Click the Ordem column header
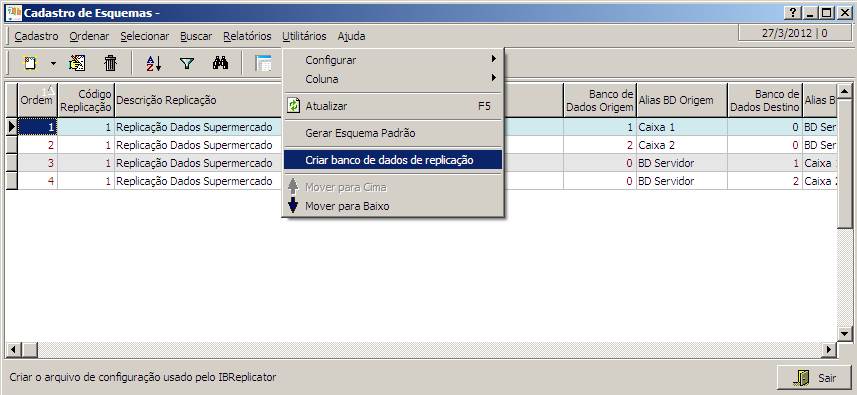This screenshot has height=395, width=857. click(38, 100)
